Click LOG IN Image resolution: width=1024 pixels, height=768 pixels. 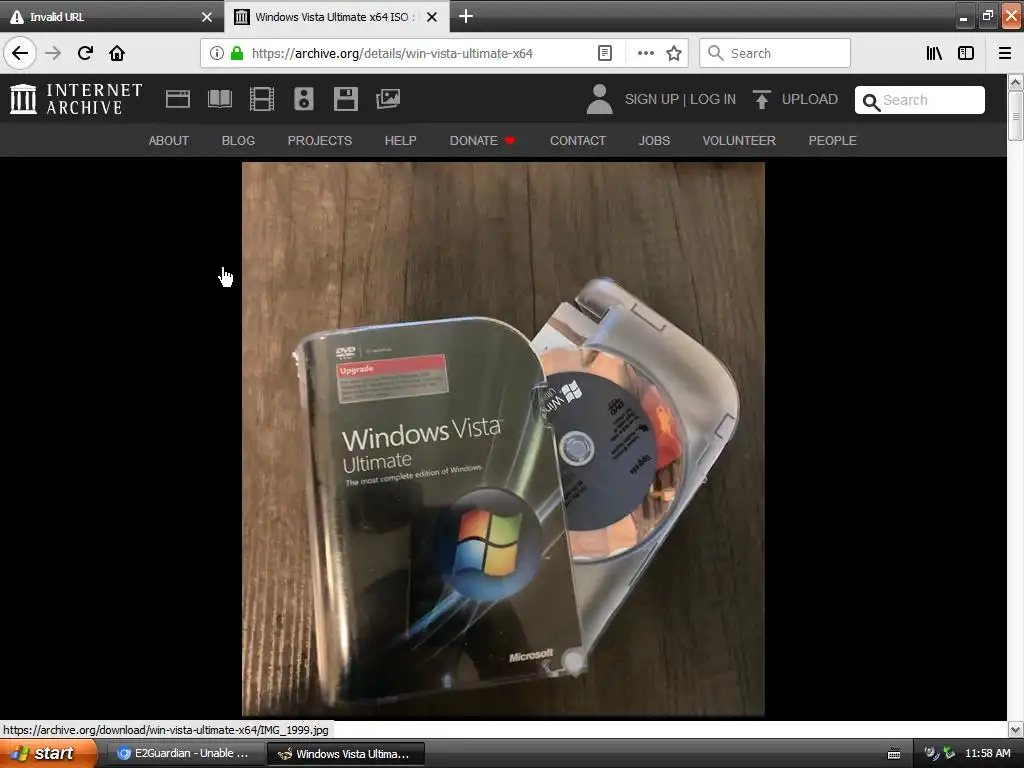click(x=712, y=99)
